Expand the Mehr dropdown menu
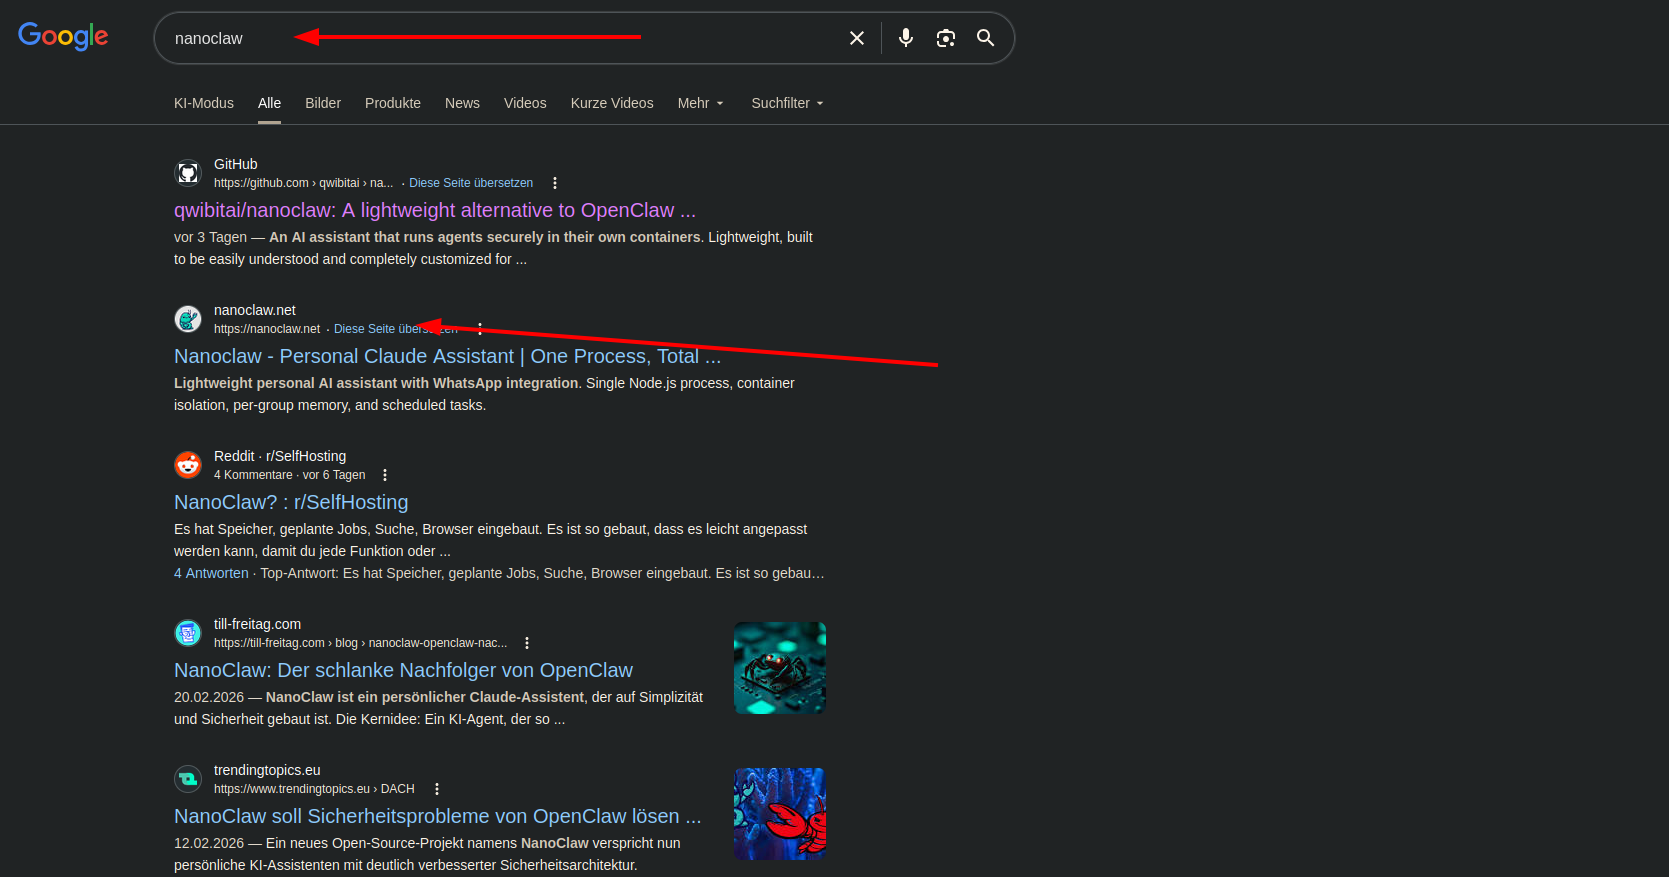Screen dimensions: 1669x877 [x=700, y=103]
